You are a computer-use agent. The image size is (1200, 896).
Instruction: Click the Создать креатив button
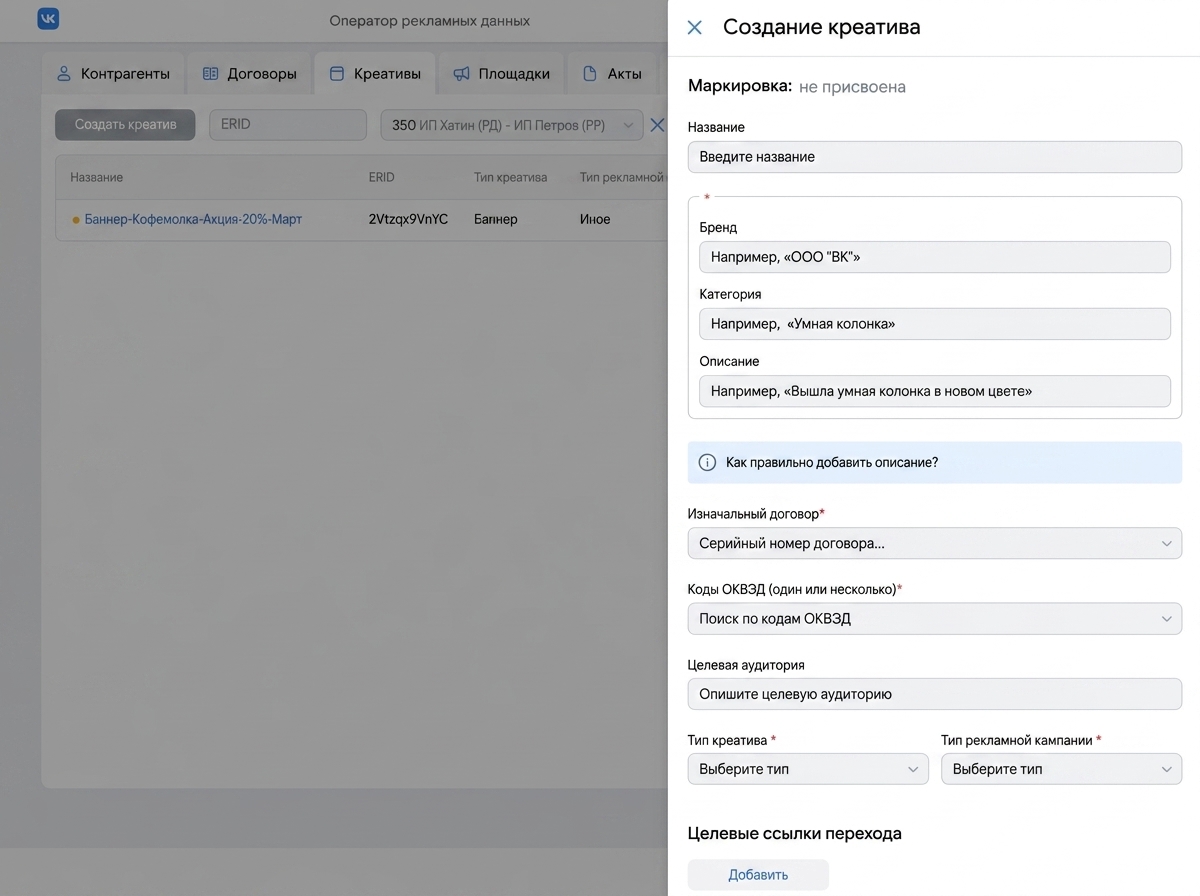125,124
